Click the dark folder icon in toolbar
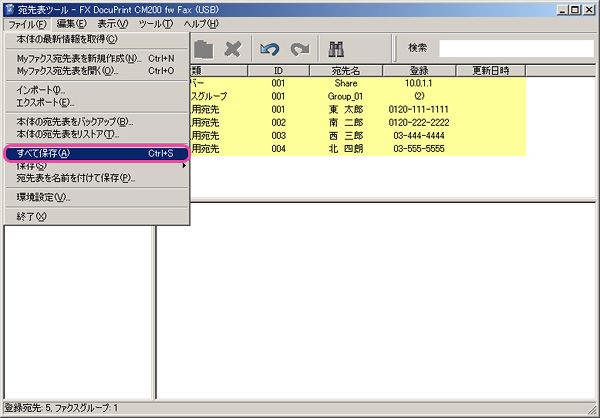Image resolution: width=600 pixels, height=418 pixels. [x=203, y=48]
